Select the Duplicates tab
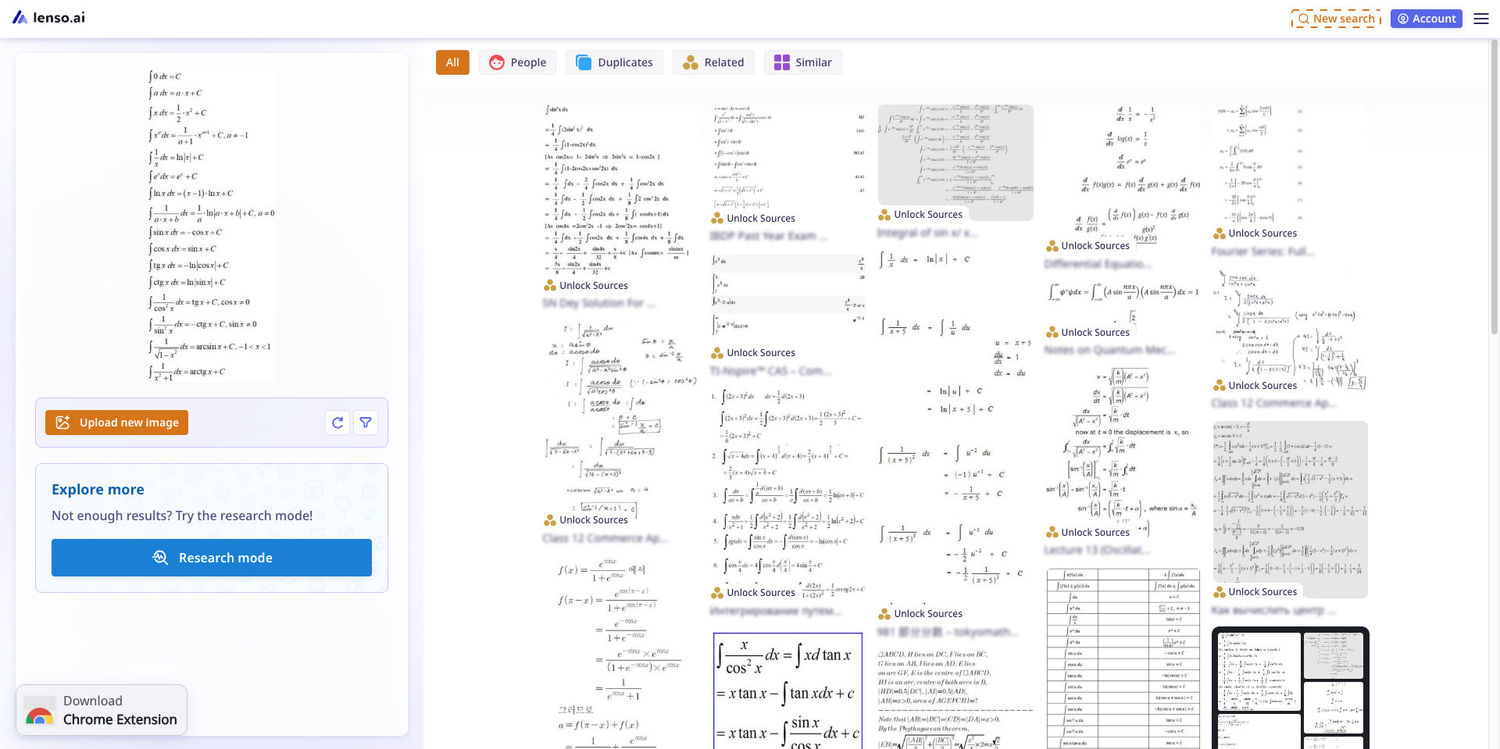1500x749 pixels. click(614, 62)
